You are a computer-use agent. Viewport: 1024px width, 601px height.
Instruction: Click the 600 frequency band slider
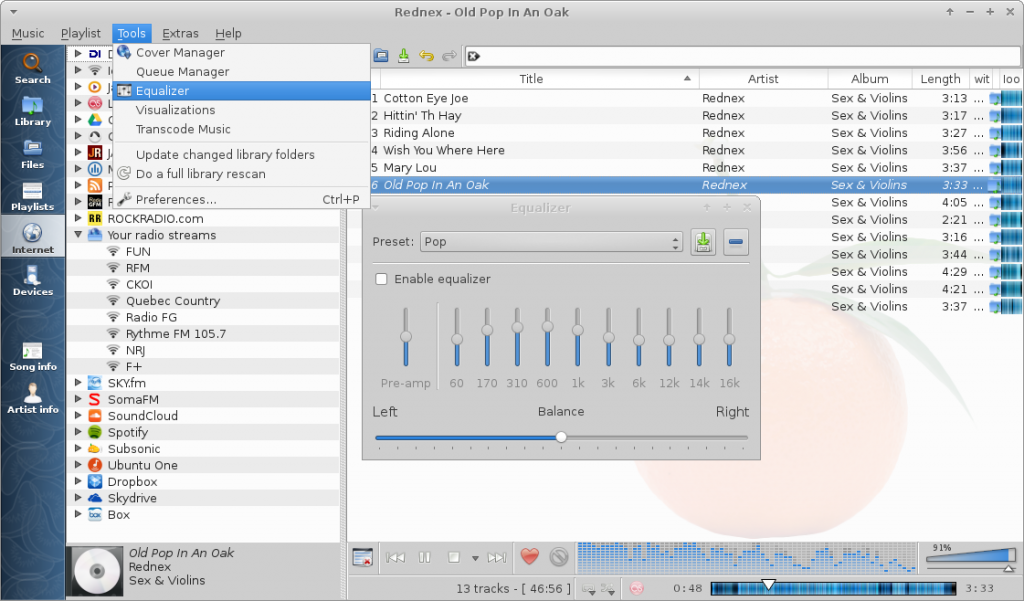point(547,337)
